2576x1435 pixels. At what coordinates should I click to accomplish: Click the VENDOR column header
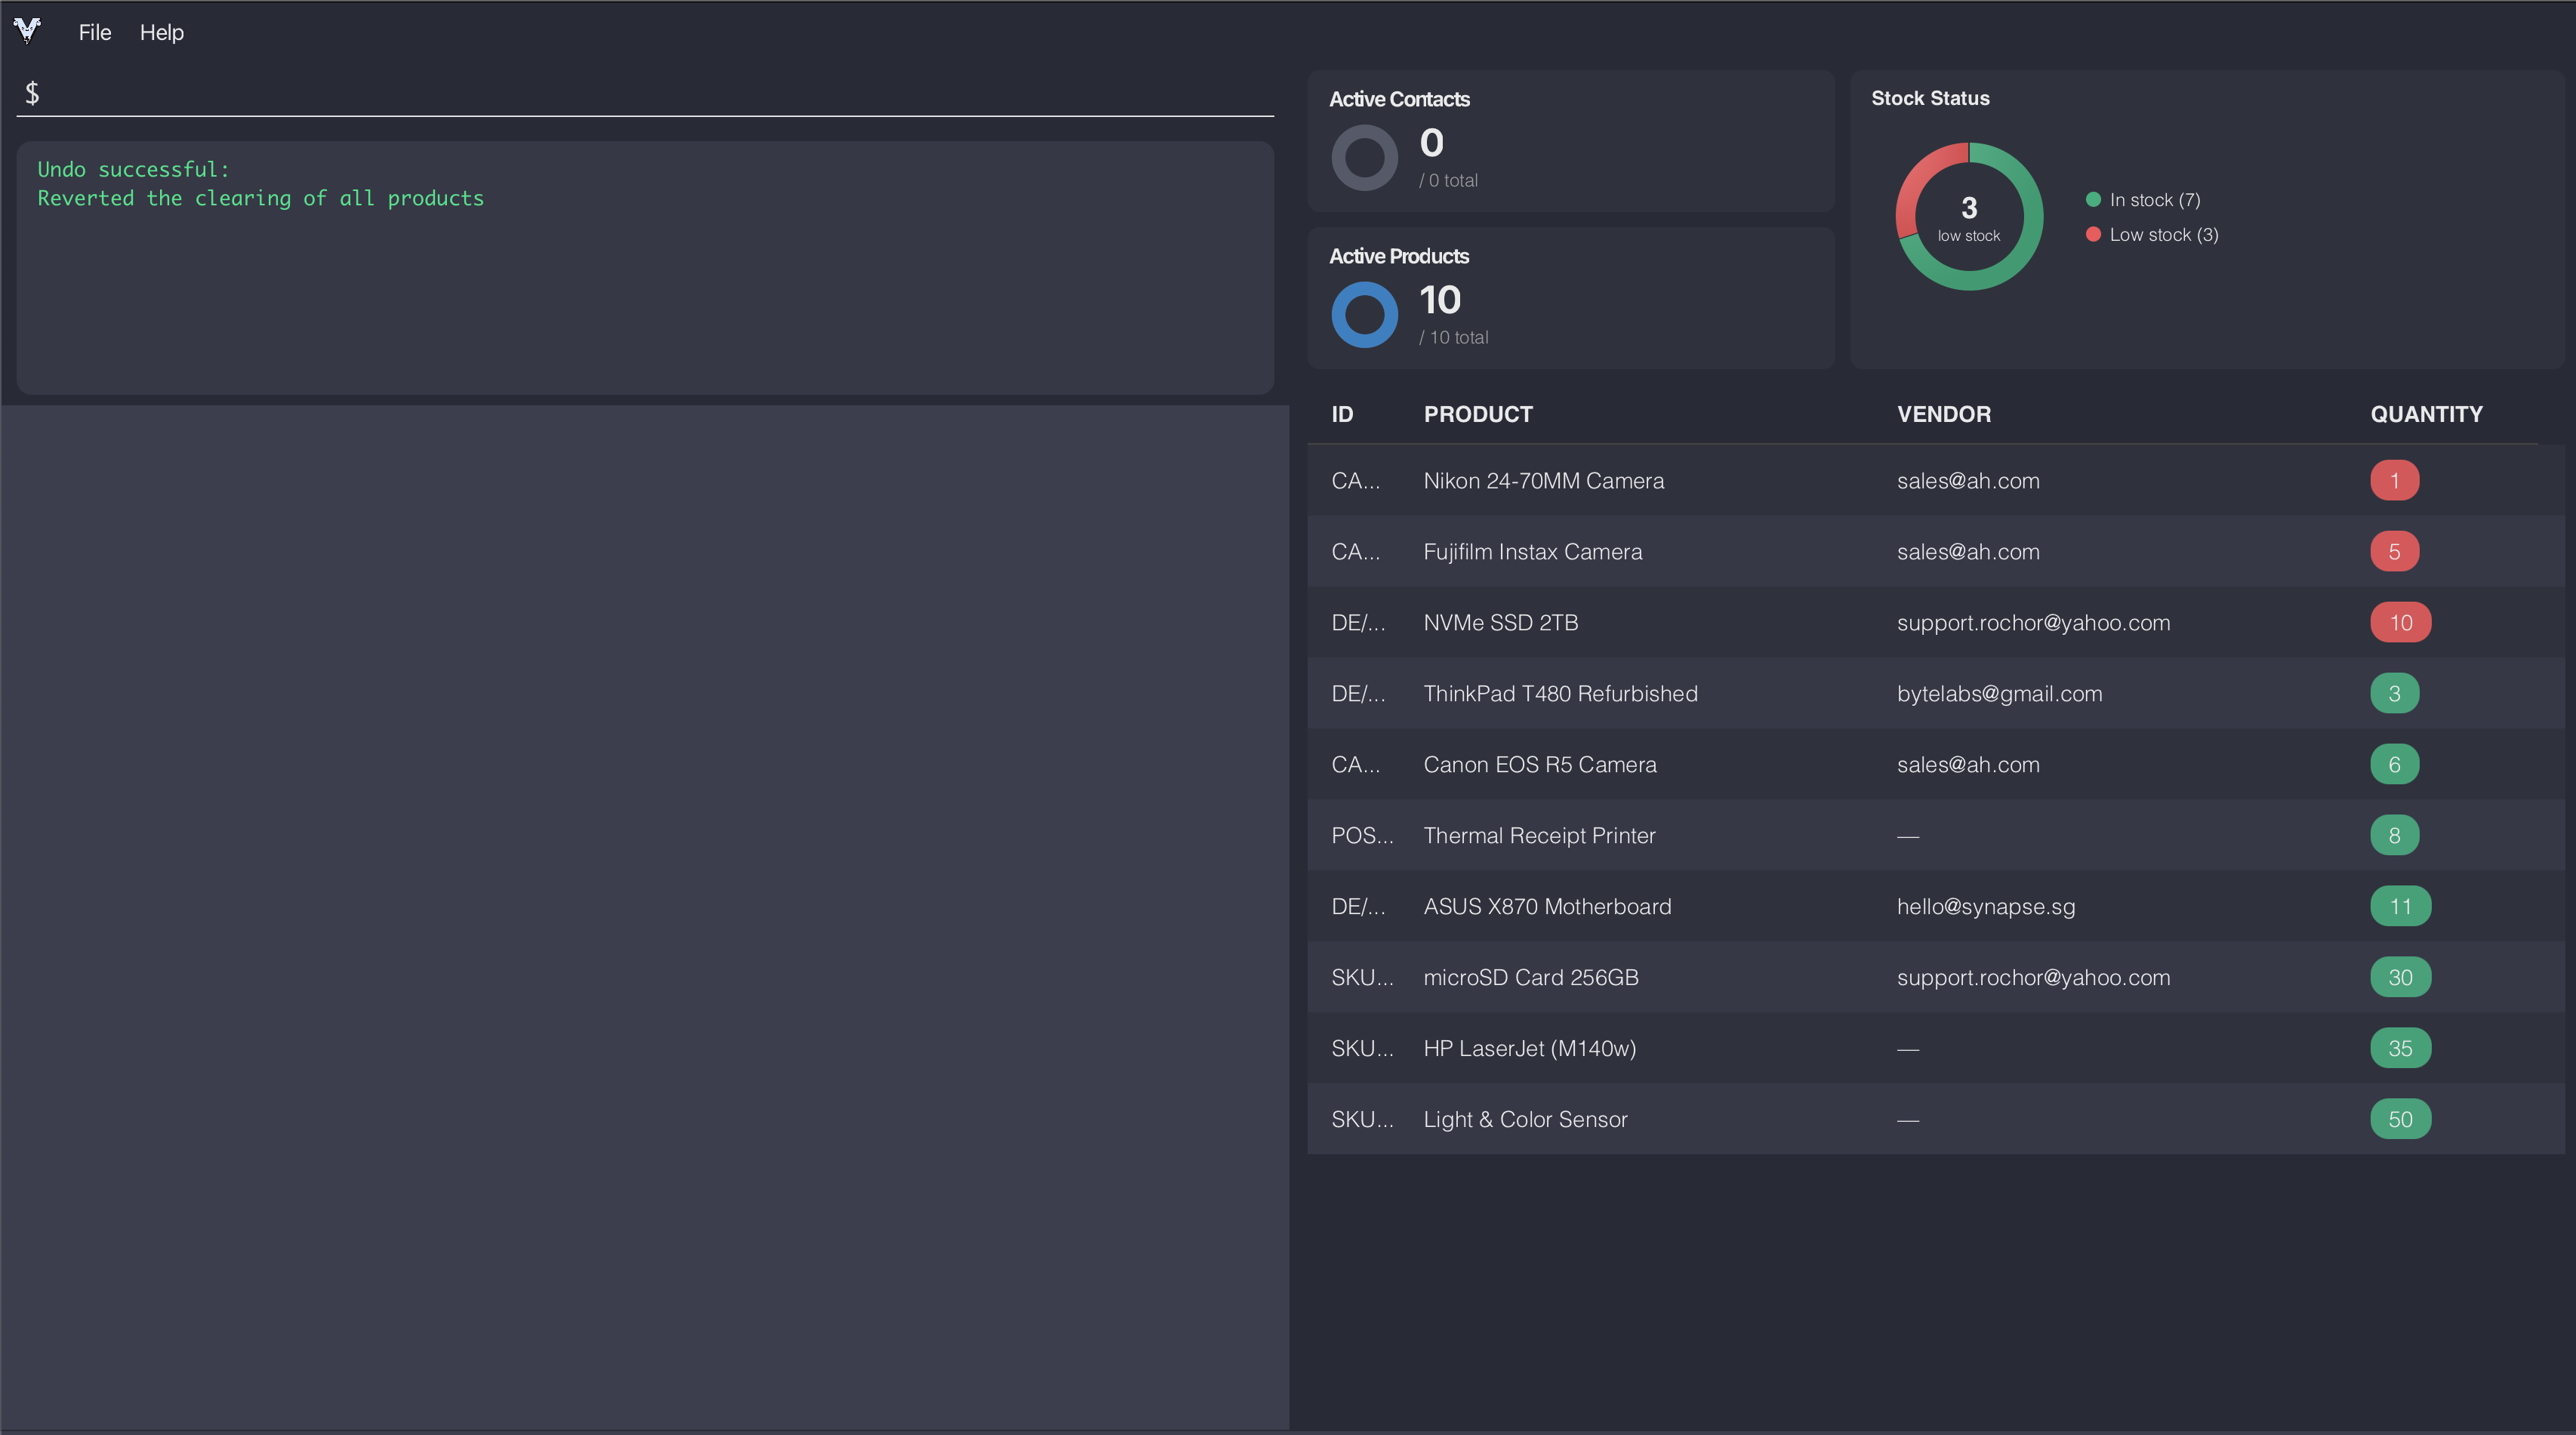(1943, 414)
